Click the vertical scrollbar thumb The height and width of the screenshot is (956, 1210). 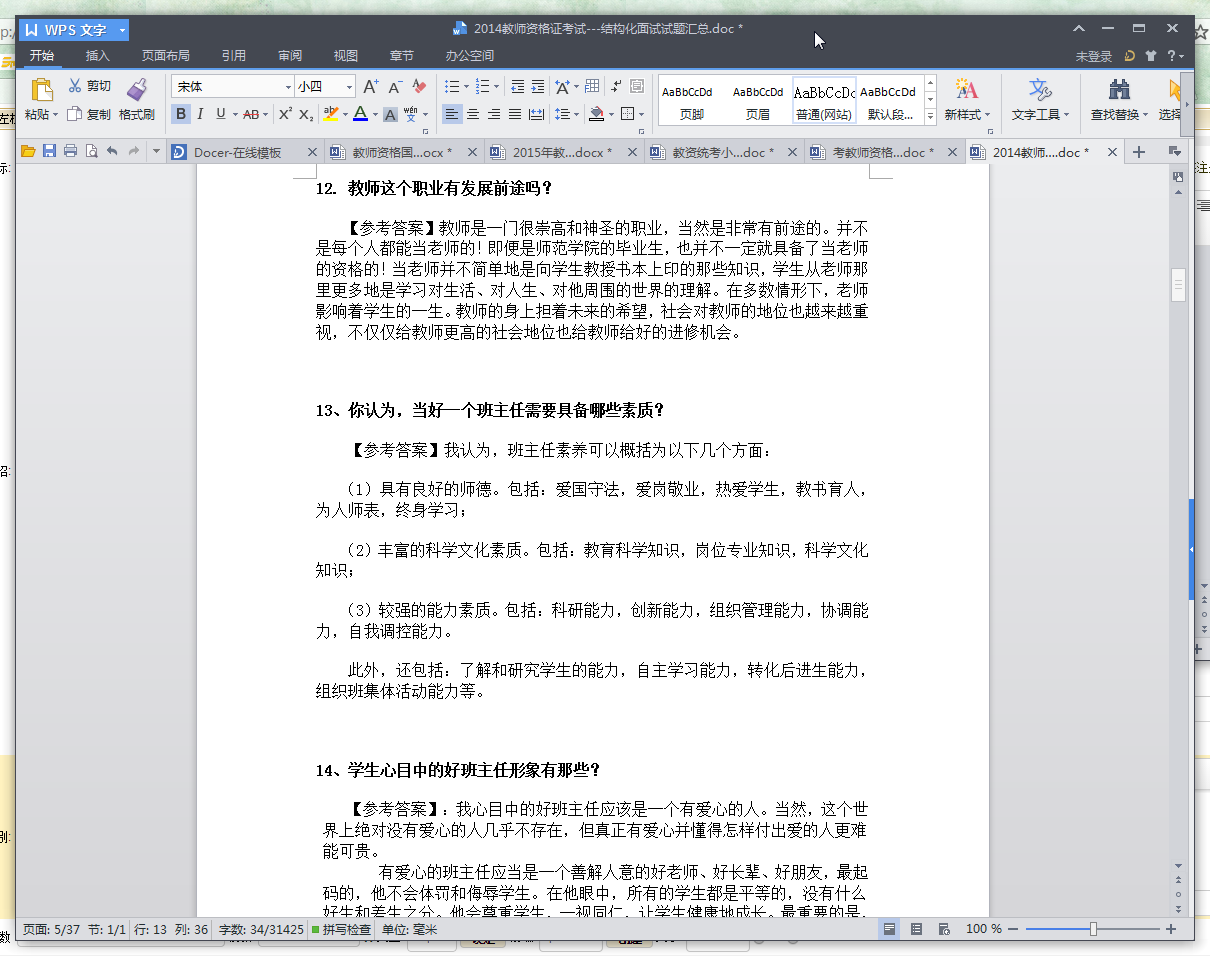point(1178,285)
